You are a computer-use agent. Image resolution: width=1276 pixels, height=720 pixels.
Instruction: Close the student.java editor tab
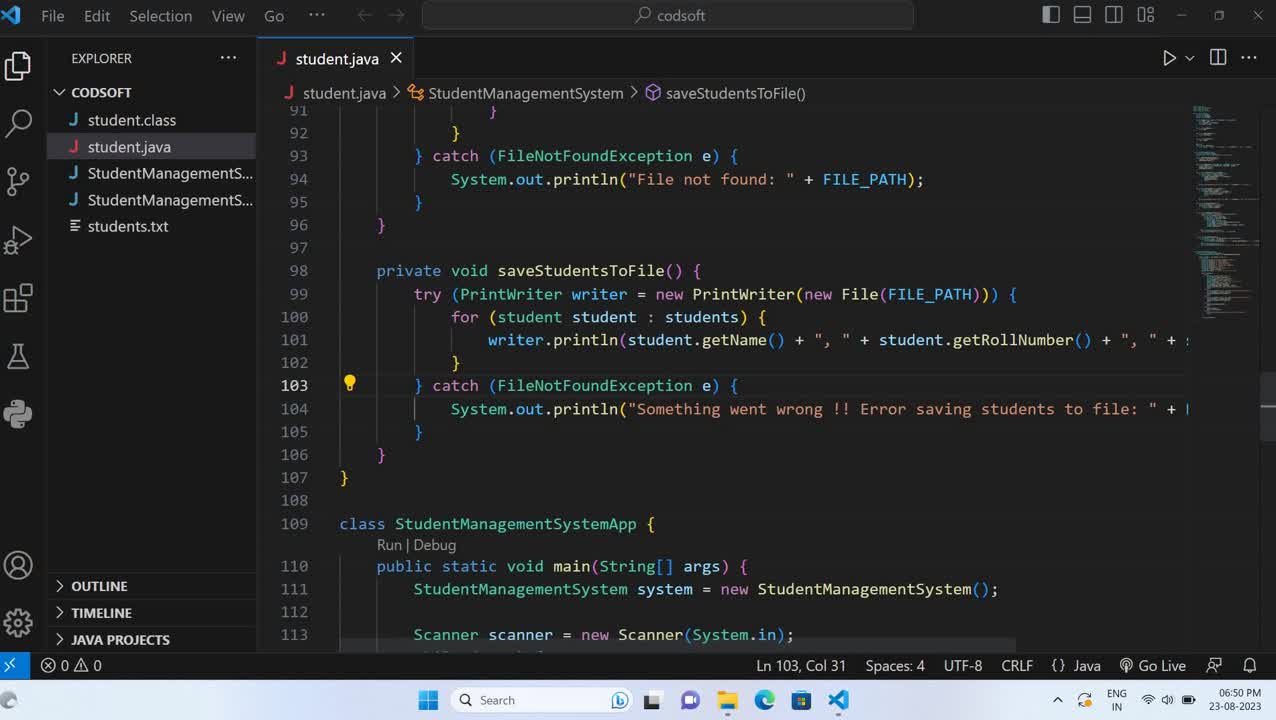point(396,58)
